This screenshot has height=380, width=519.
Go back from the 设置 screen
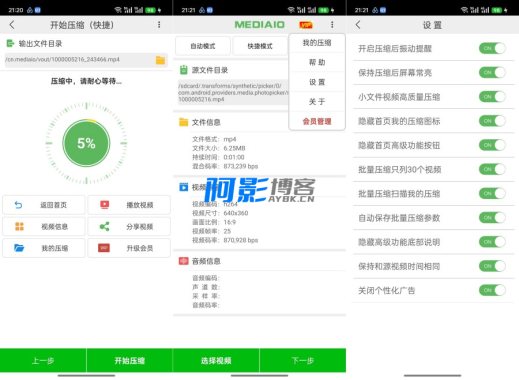[x=358, y=25]
